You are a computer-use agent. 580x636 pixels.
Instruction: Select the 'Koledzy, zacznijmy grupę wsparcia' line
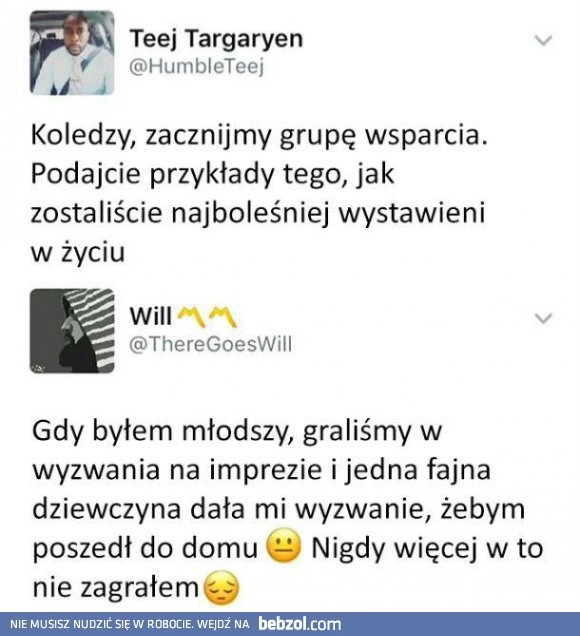coord(259,135)
